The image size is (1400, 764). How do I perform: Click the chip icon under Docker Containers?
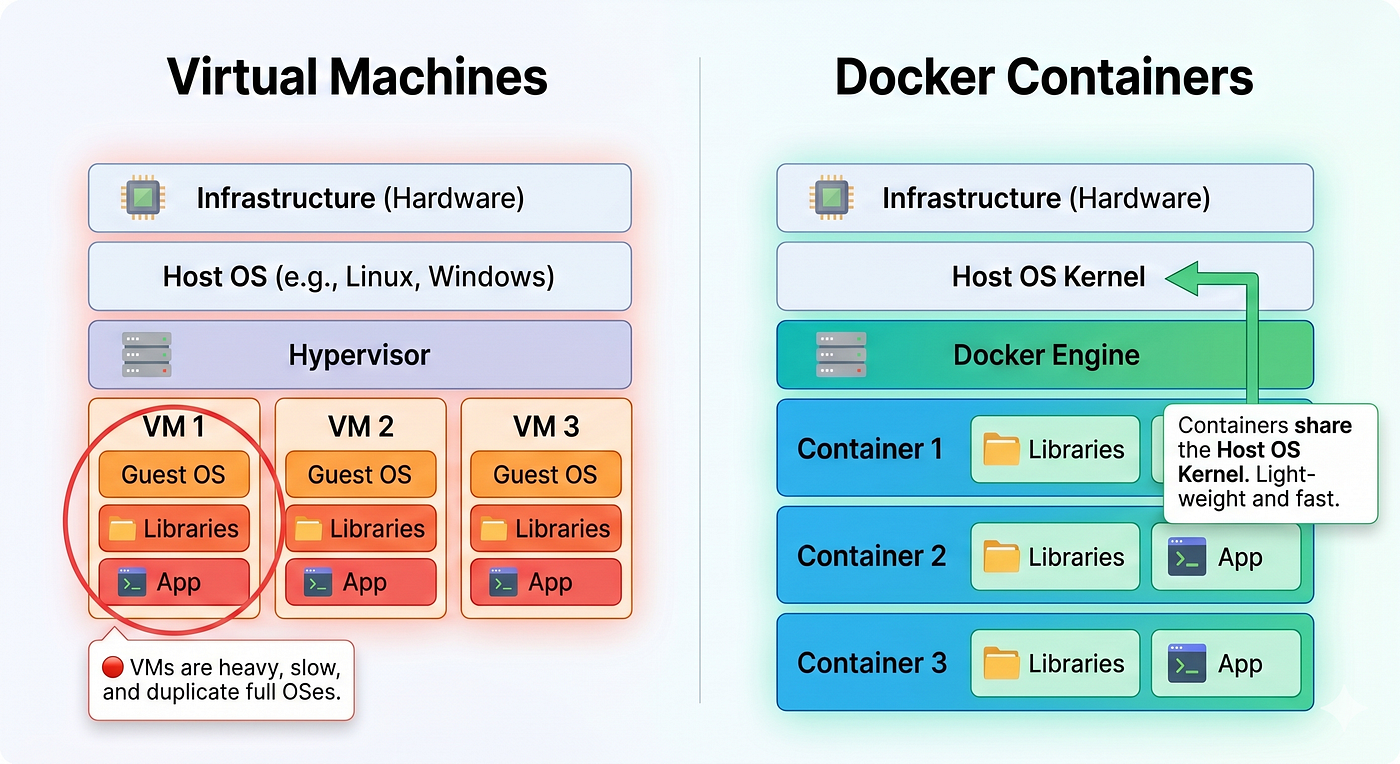(831, 198)
